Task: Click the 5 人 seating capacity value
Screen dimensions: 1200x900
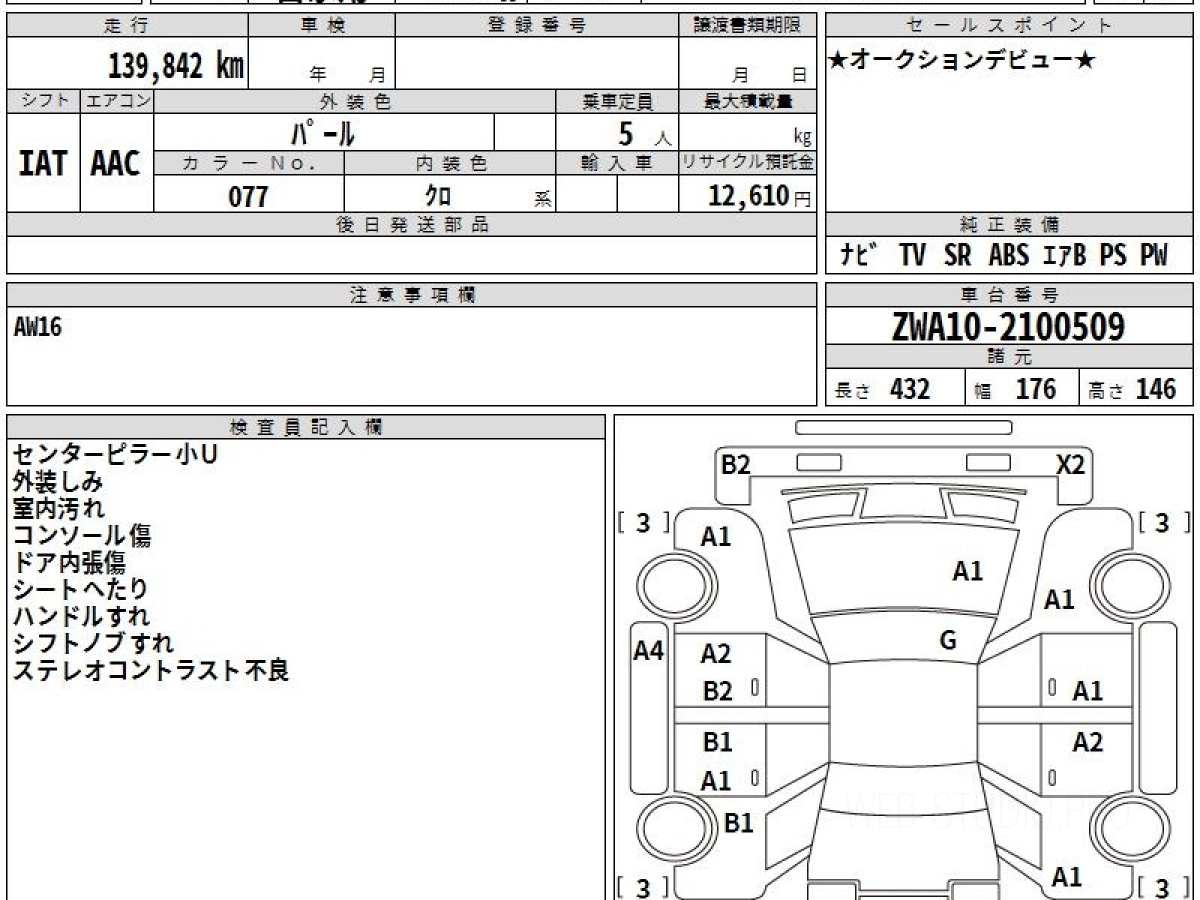Action: tap(644, 134)
